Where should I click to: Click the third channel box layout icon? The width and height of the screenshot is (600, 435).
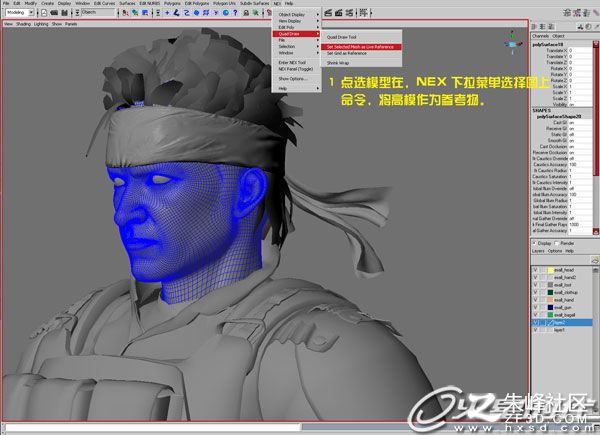pos(551,26)
